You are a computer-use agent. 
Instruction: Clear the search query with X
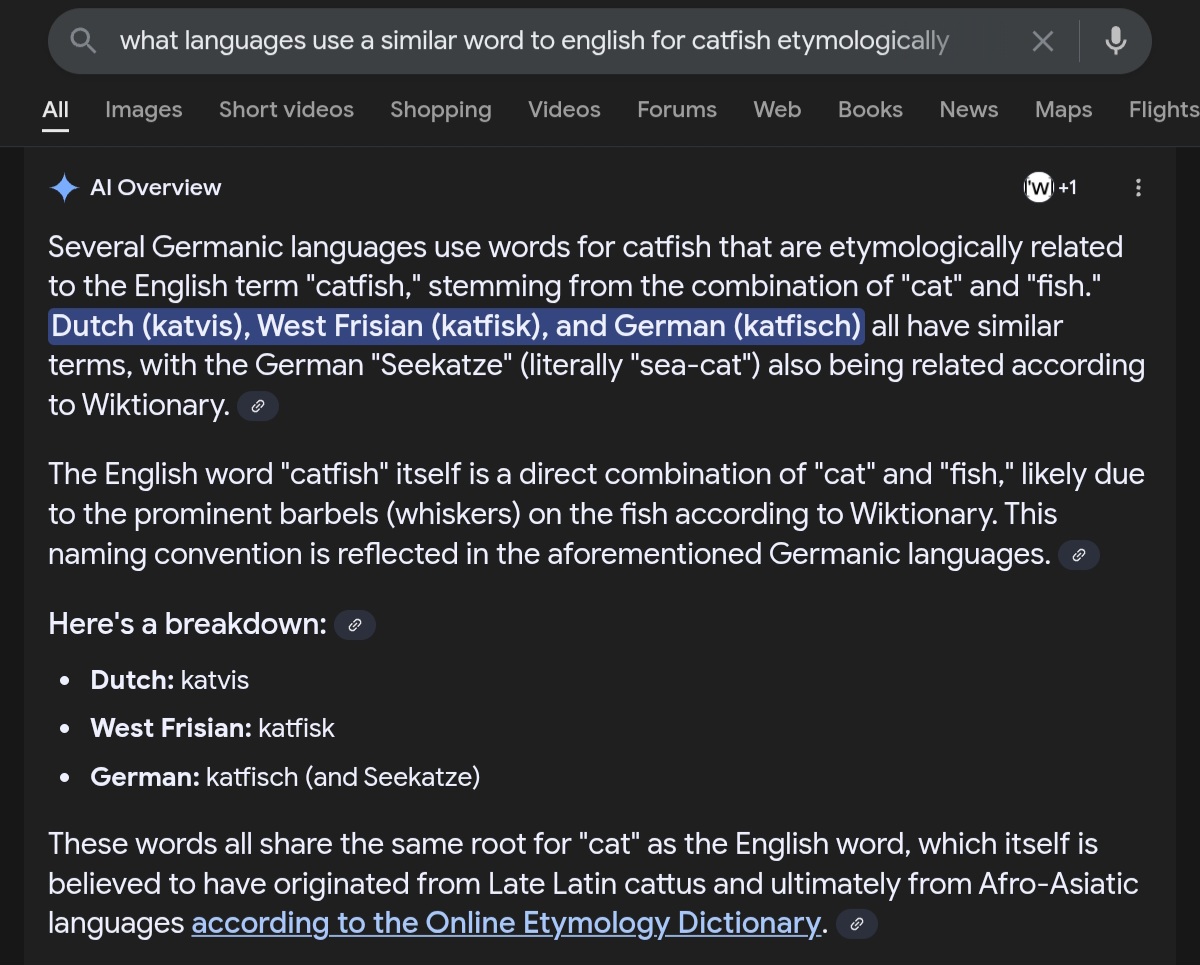[1042, 41]
